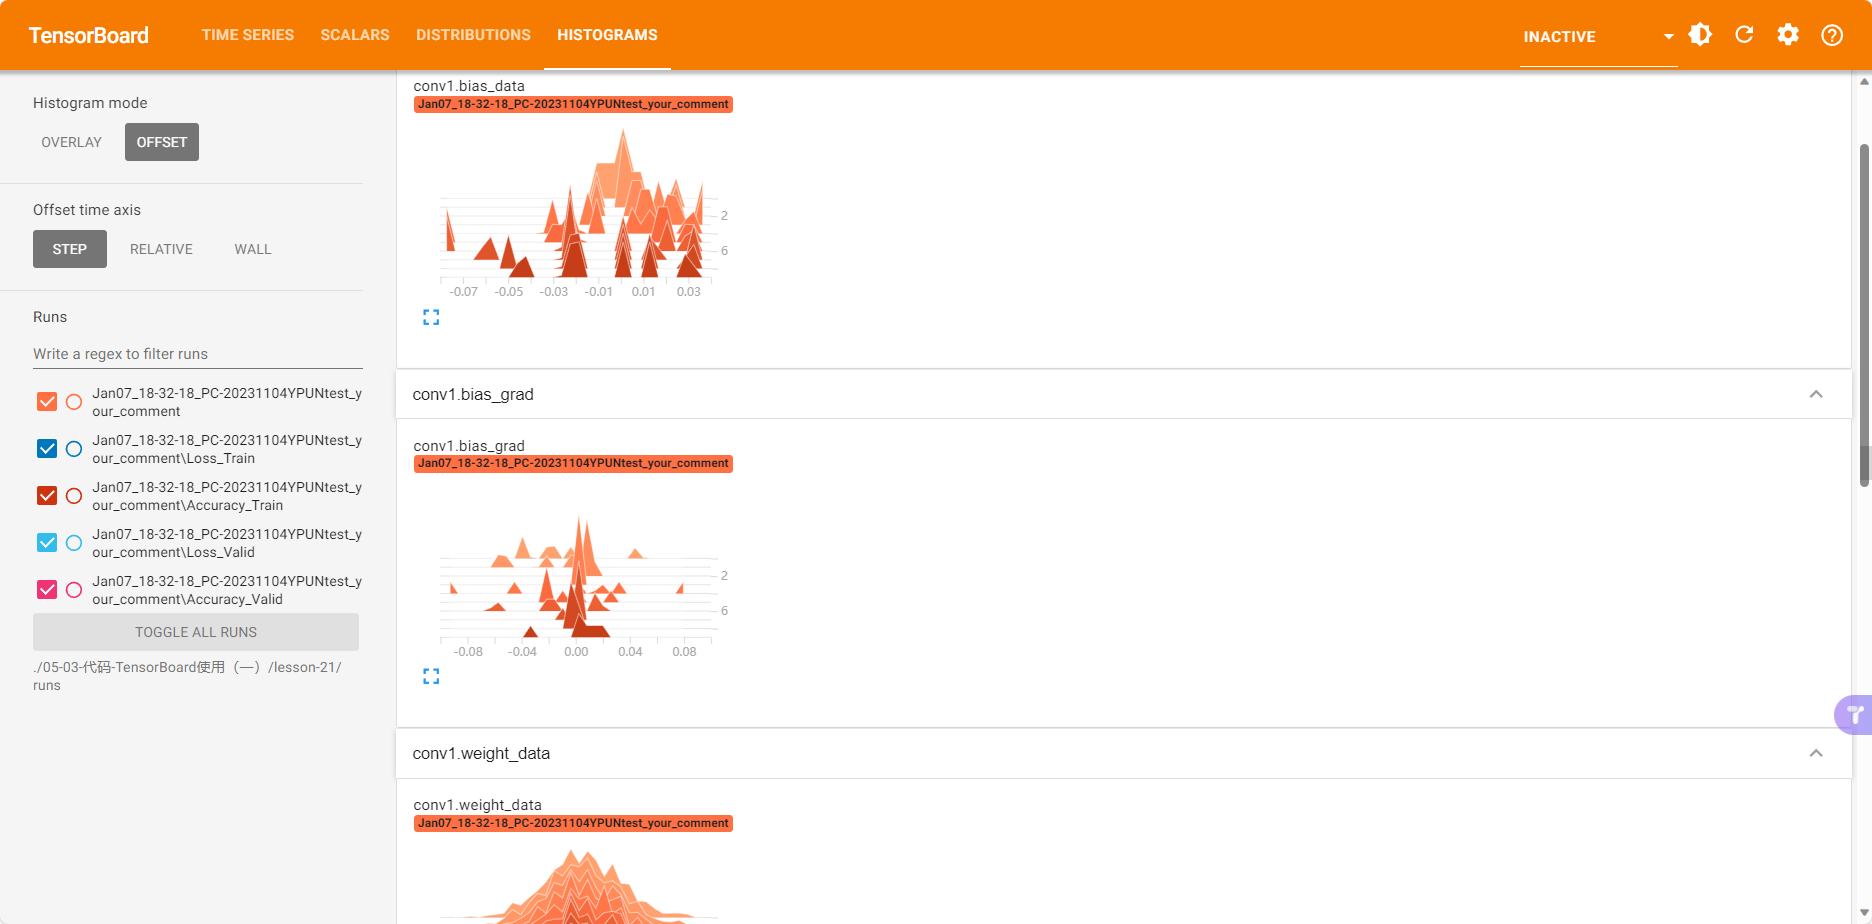1872x924 pixels.
Task: Set histogram mode to OVERLAY
Action: coord(71,142)
